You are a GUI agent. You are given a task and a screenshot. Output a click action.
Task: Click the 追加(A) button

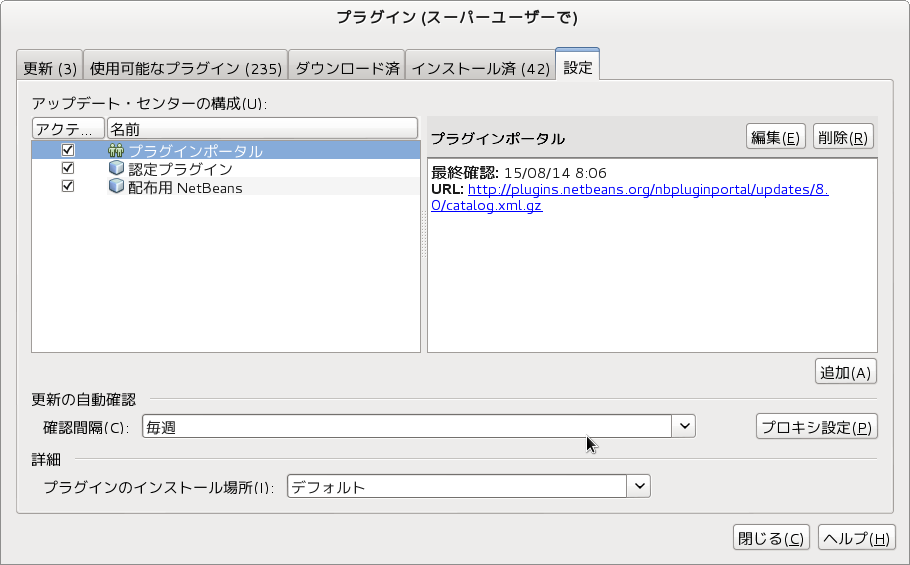pos(846,372)
